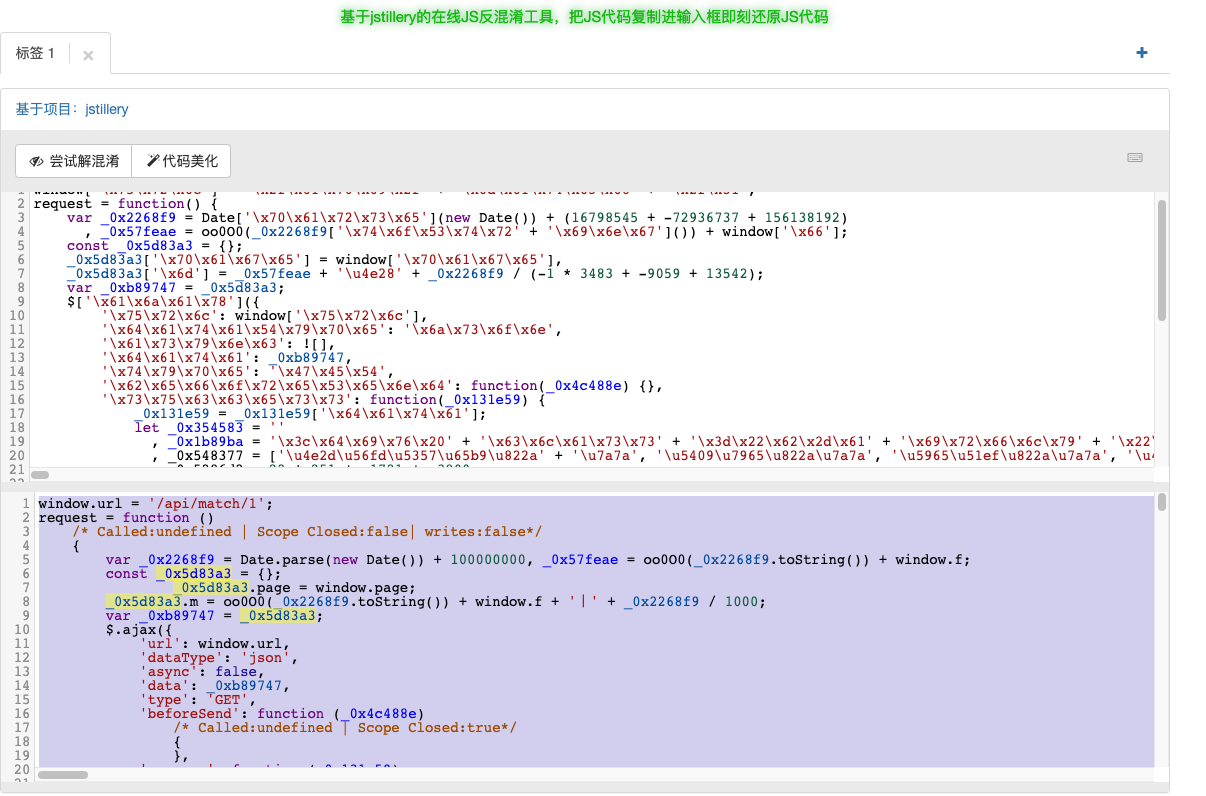
Task: Click the 尝试解混淆 deobfuscate button
Action: pyautogui.click(x=74, y=161)
